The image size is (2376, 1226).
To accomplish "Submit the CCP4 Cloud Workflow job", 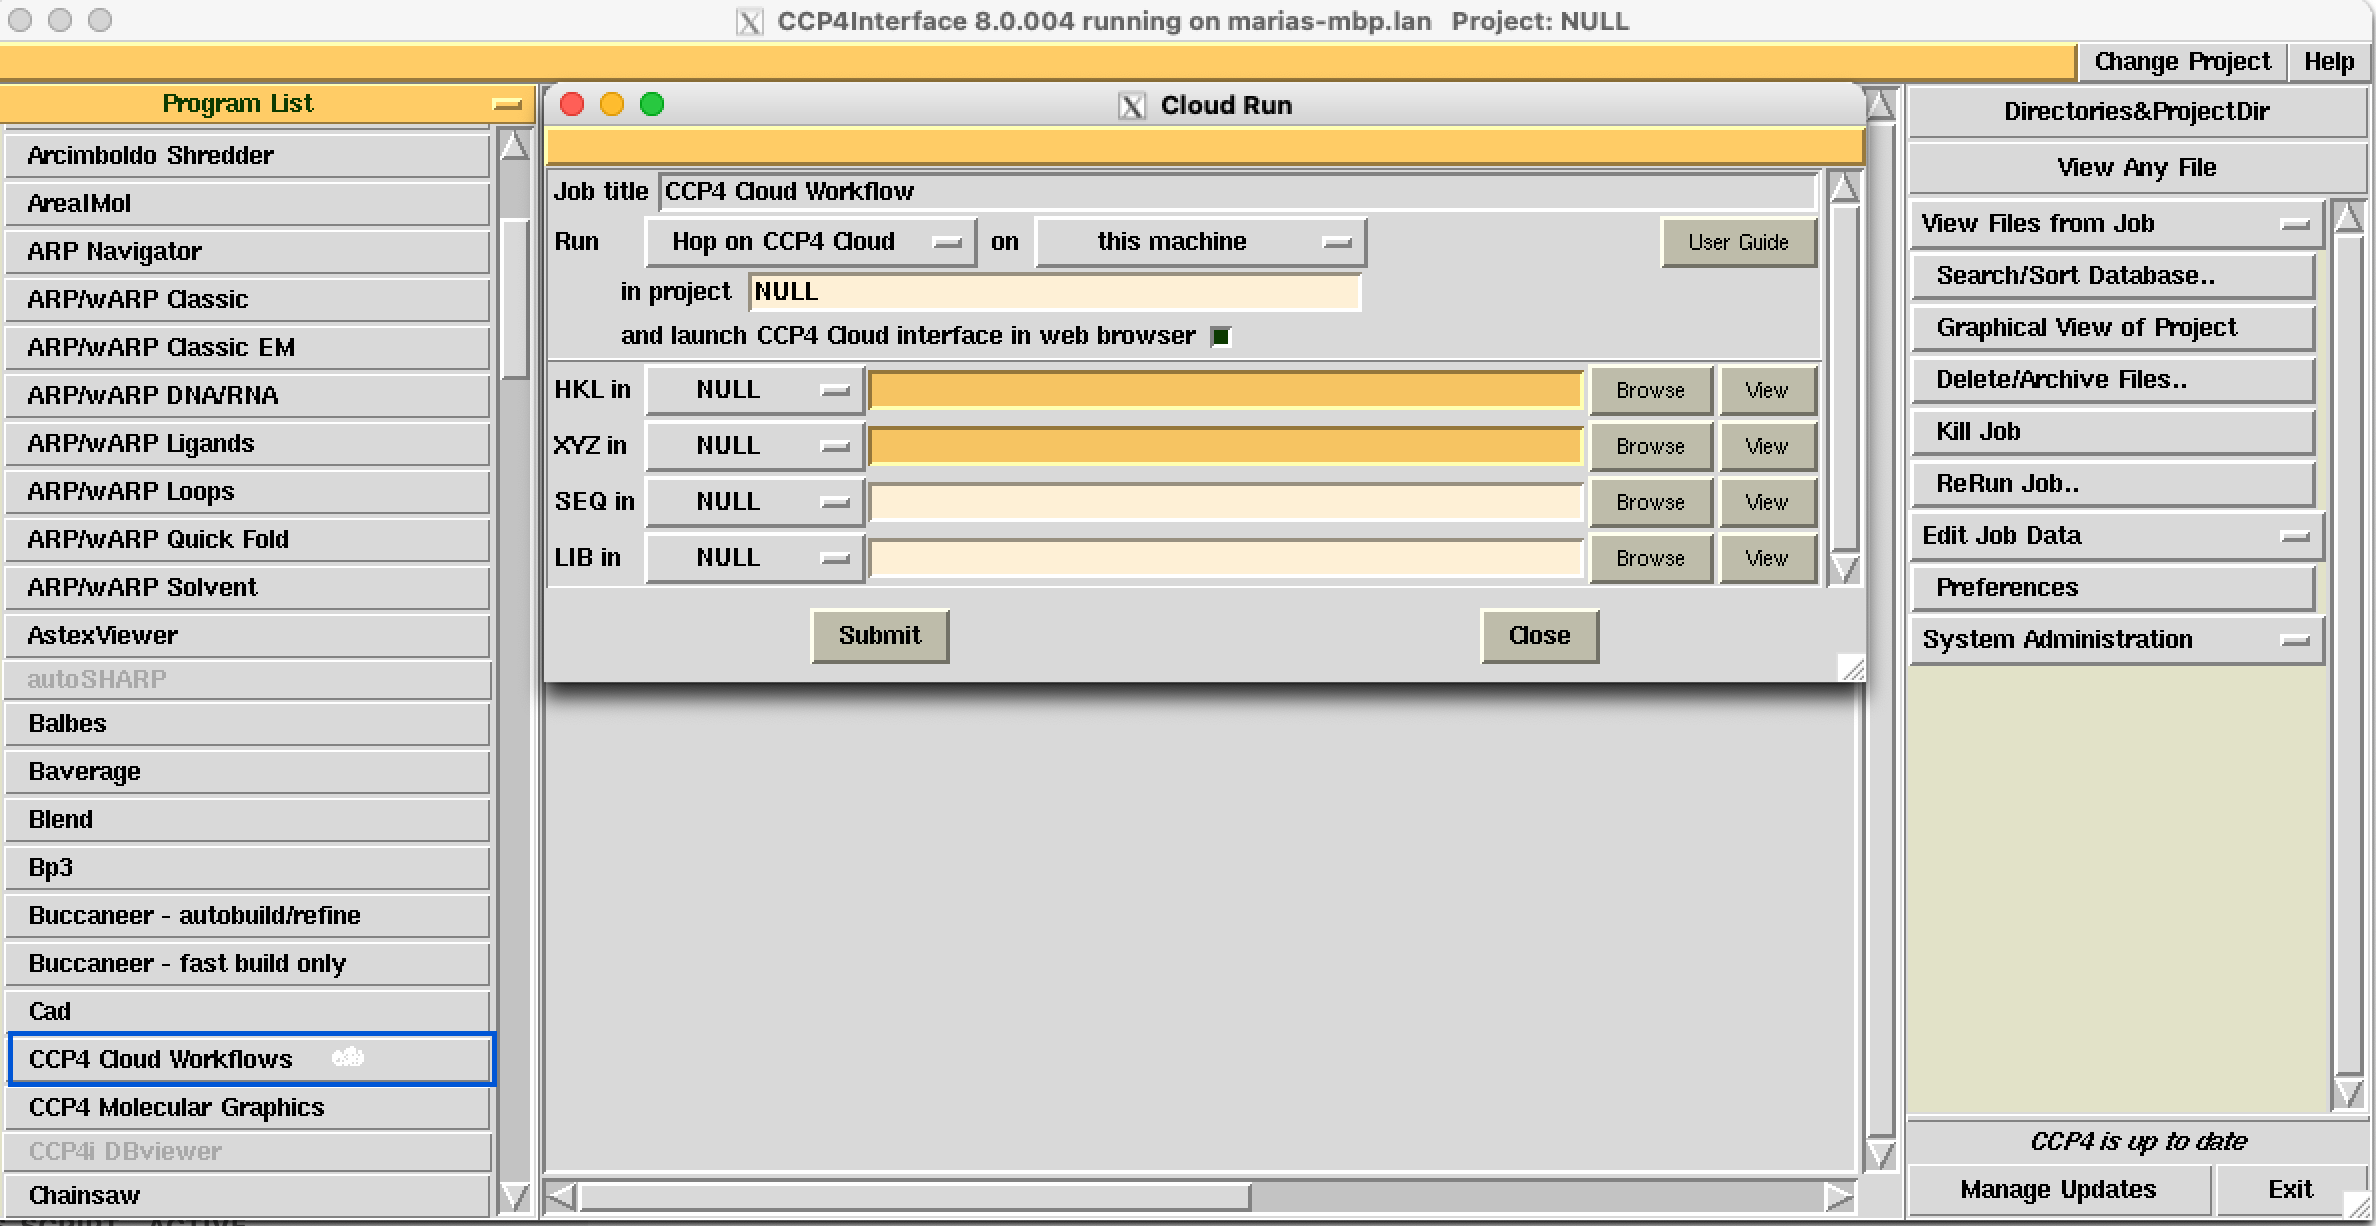I will 879,636.
